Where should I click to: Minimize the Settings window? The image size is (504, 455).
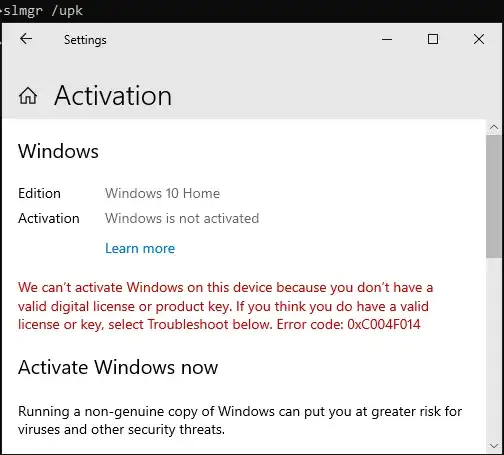tap(387, 39)
